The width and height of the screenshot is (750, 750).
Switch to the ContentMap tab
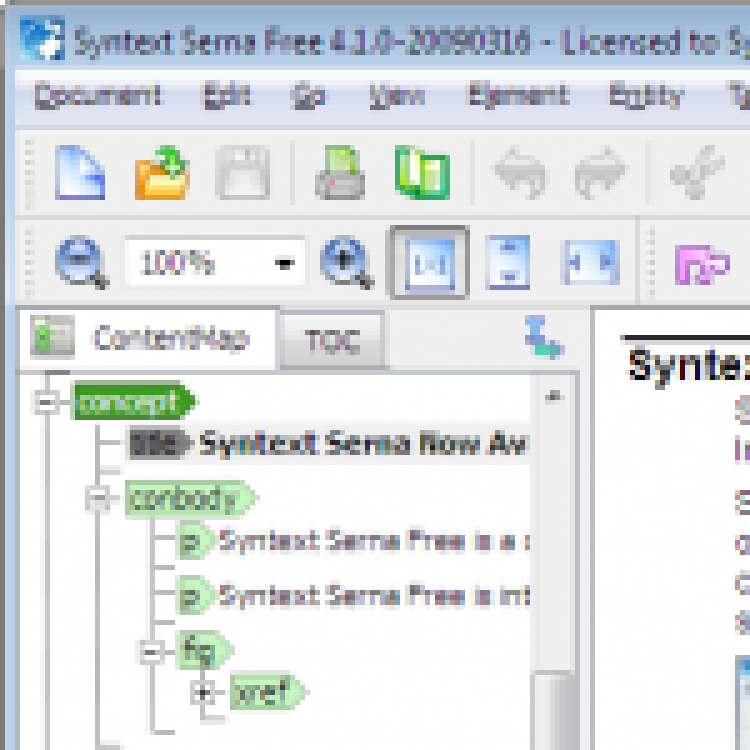coord(148,339)
